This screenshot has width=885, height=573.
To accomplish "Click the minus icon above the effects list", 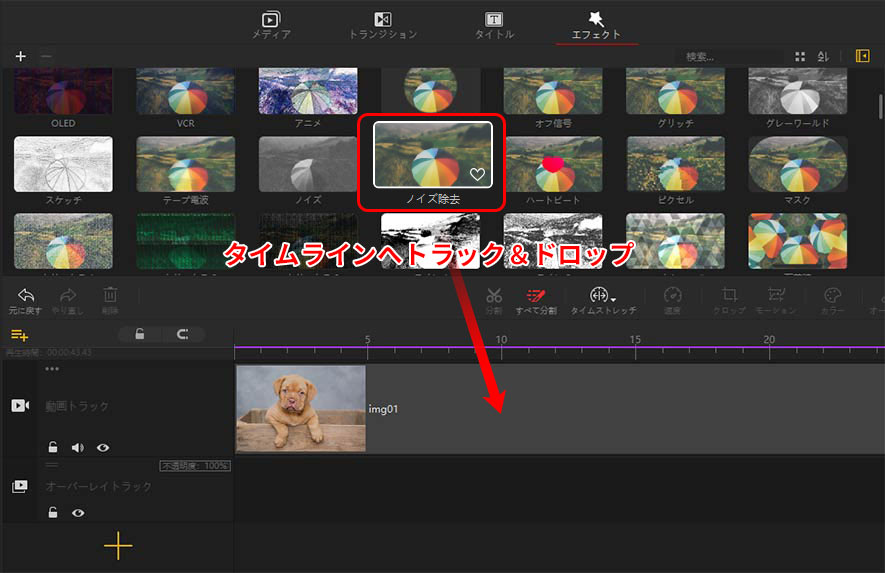I will 46,56.
